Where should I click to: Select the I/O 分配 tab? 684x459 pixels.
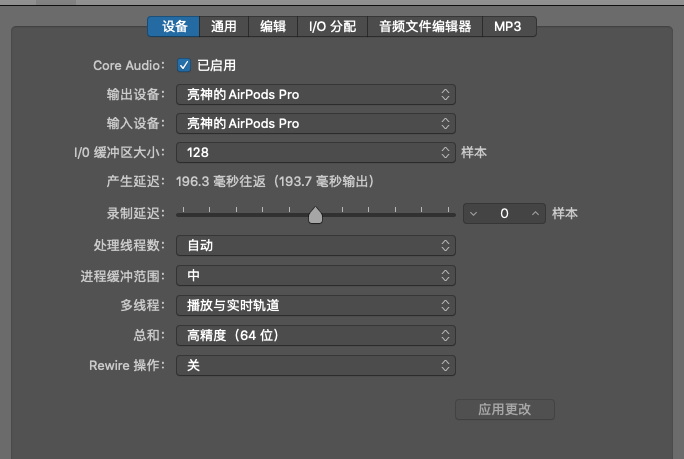pyautogui.click(x=332, y=27)
